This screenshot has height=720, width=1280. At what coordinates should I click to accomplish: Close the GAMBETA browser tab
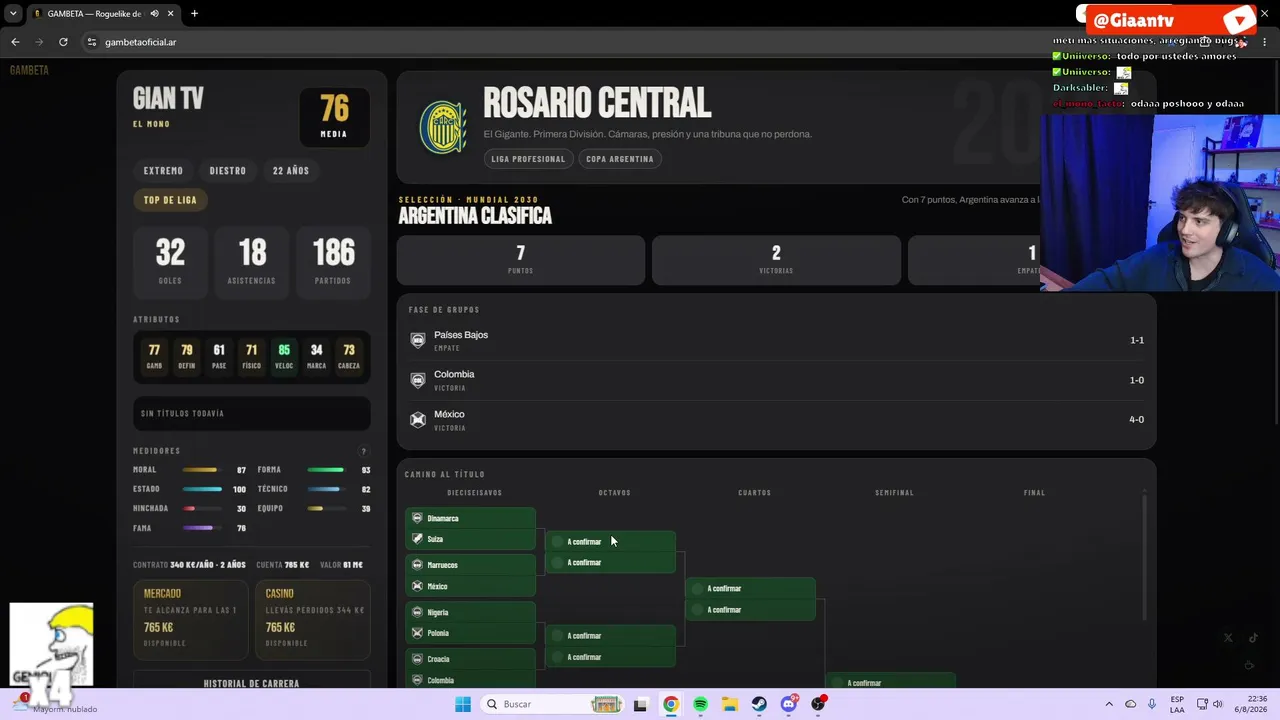171,13
